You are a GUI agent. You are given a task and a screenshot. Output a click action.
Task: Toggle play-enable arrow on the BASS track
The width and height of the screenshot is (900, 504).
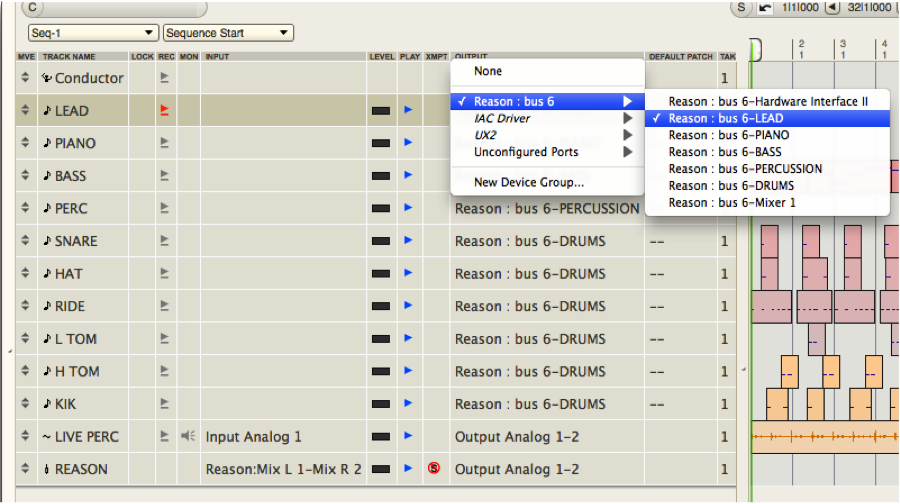(408, 175)
